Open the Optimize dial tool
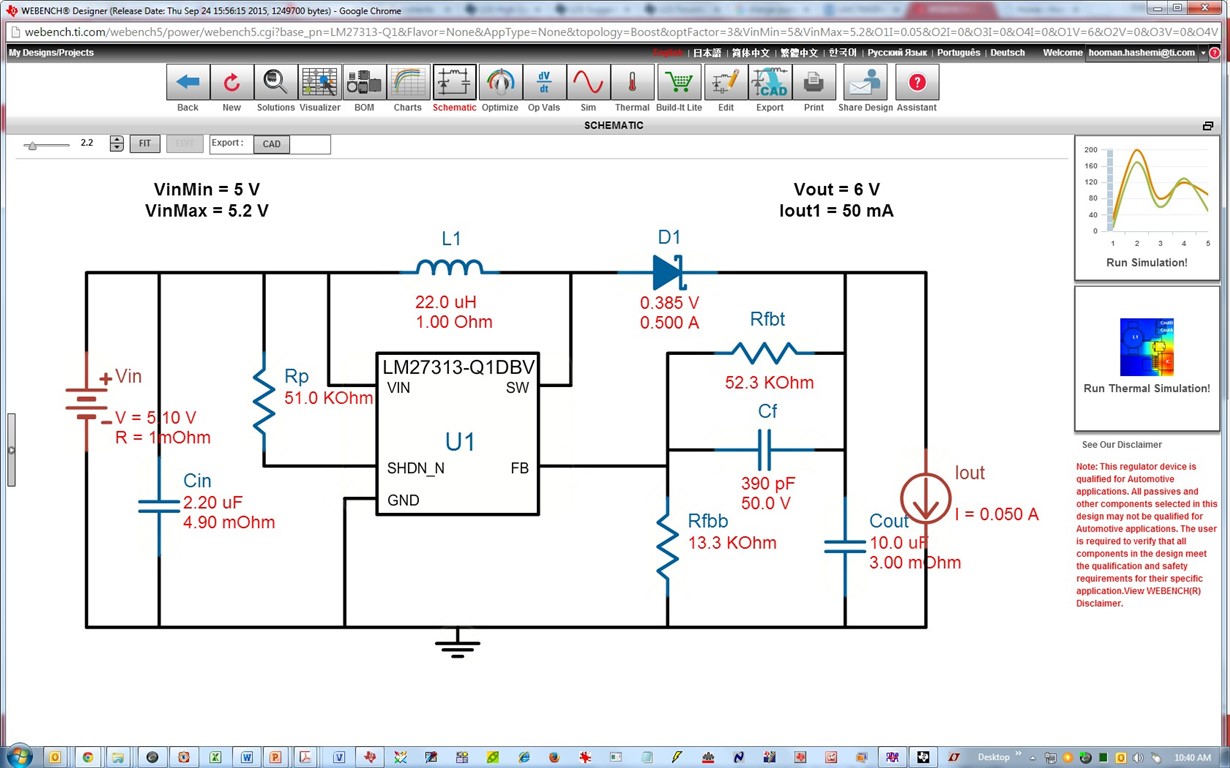Screen dimensions: 1230x768 pos(499,82)
